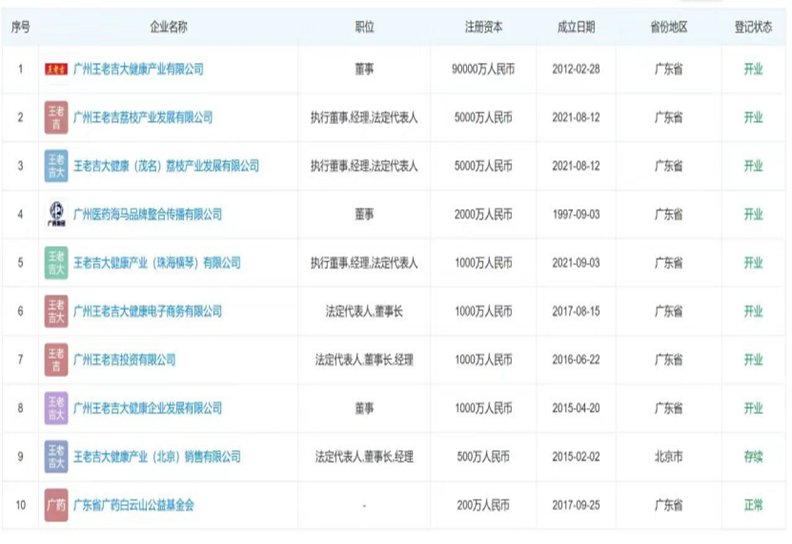Click 法定代表人,董事长 position in row 6
The image size is (792, 544).
pyautogui.click(x=364, y=311)
